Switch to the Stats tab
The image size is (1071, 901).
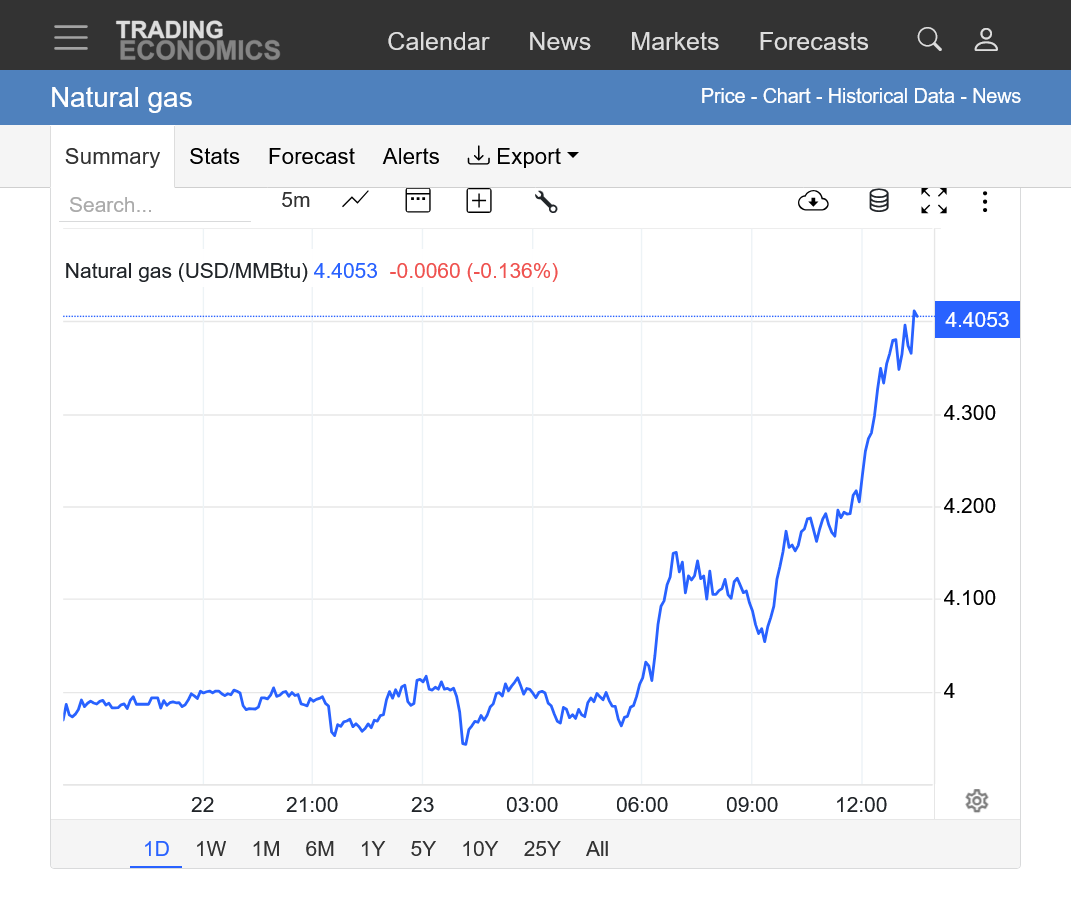pos(214,157)
